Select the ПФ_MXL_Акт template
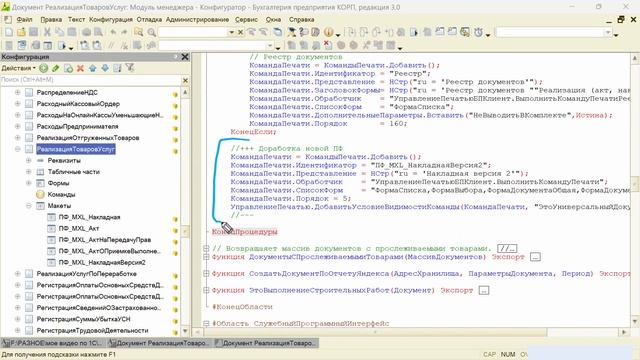 (79, 229)
